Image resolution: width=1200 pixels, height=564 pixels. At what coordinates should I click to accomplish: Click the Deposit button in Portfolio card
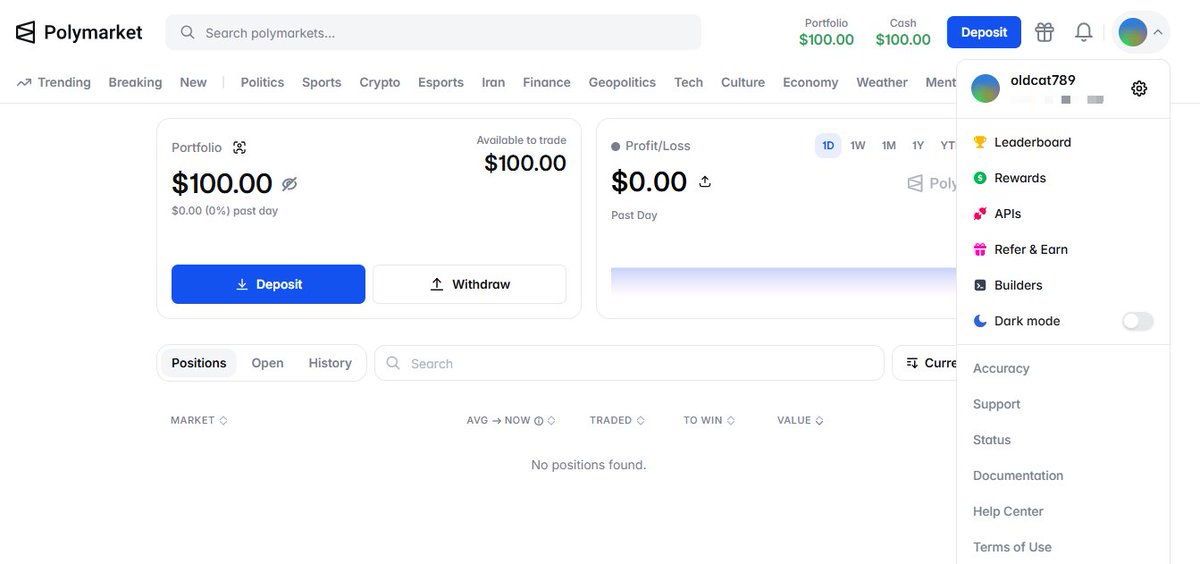[x=268, y=284]
